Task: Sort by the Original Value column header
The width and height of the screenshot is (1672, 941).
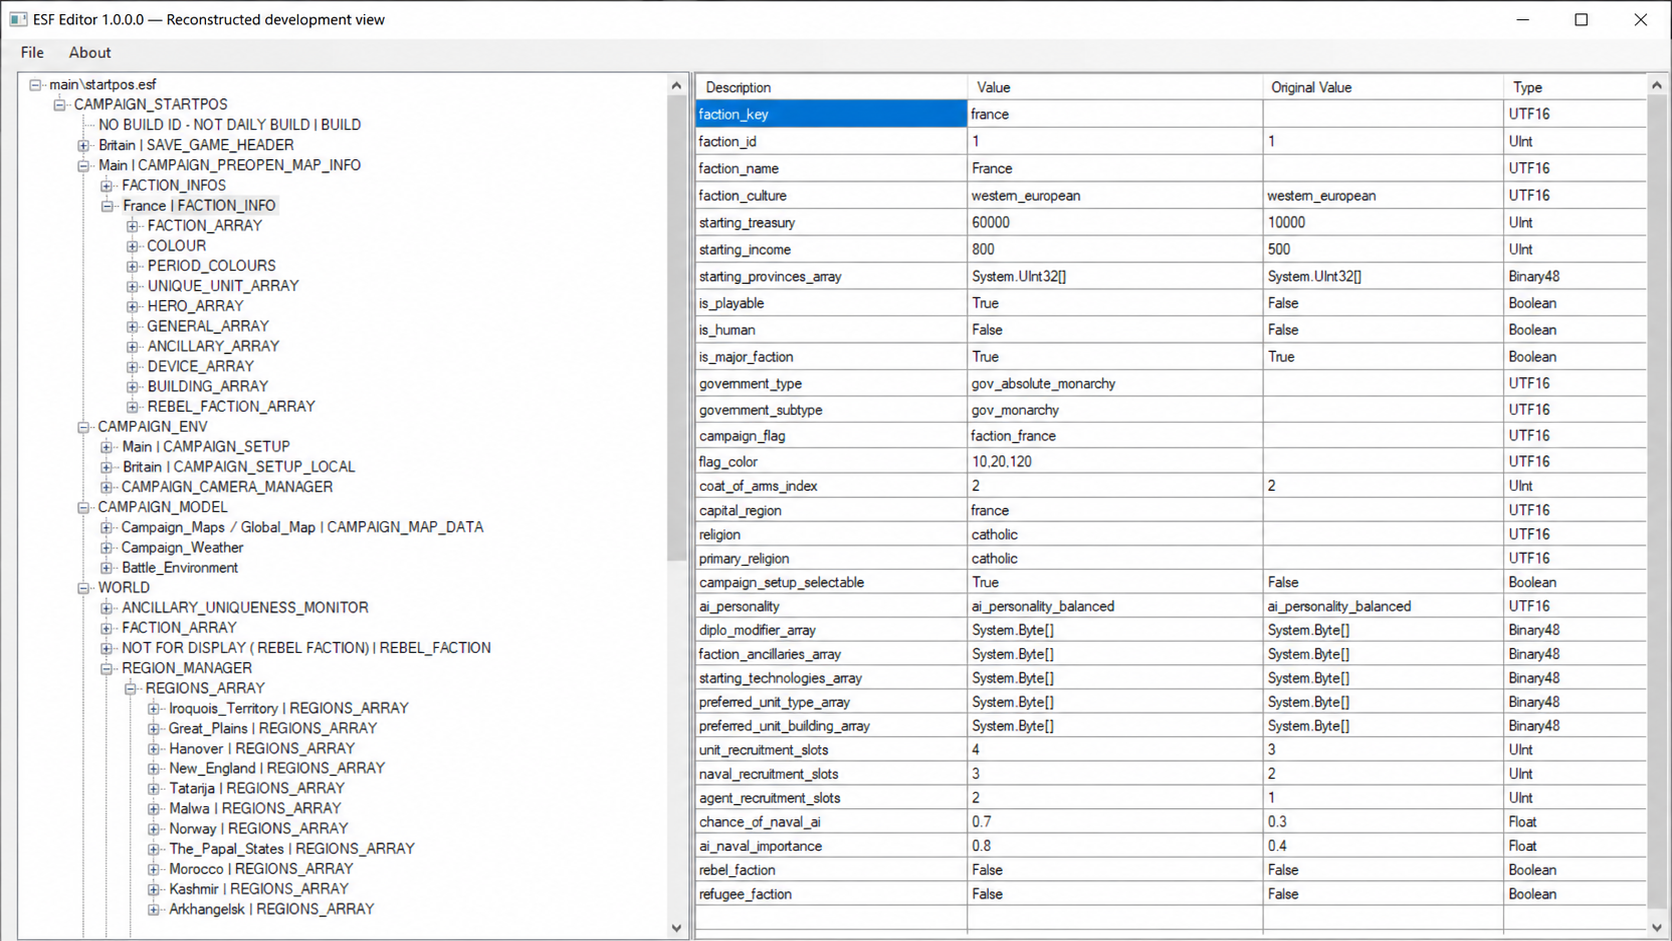Action: [1383, 87]
